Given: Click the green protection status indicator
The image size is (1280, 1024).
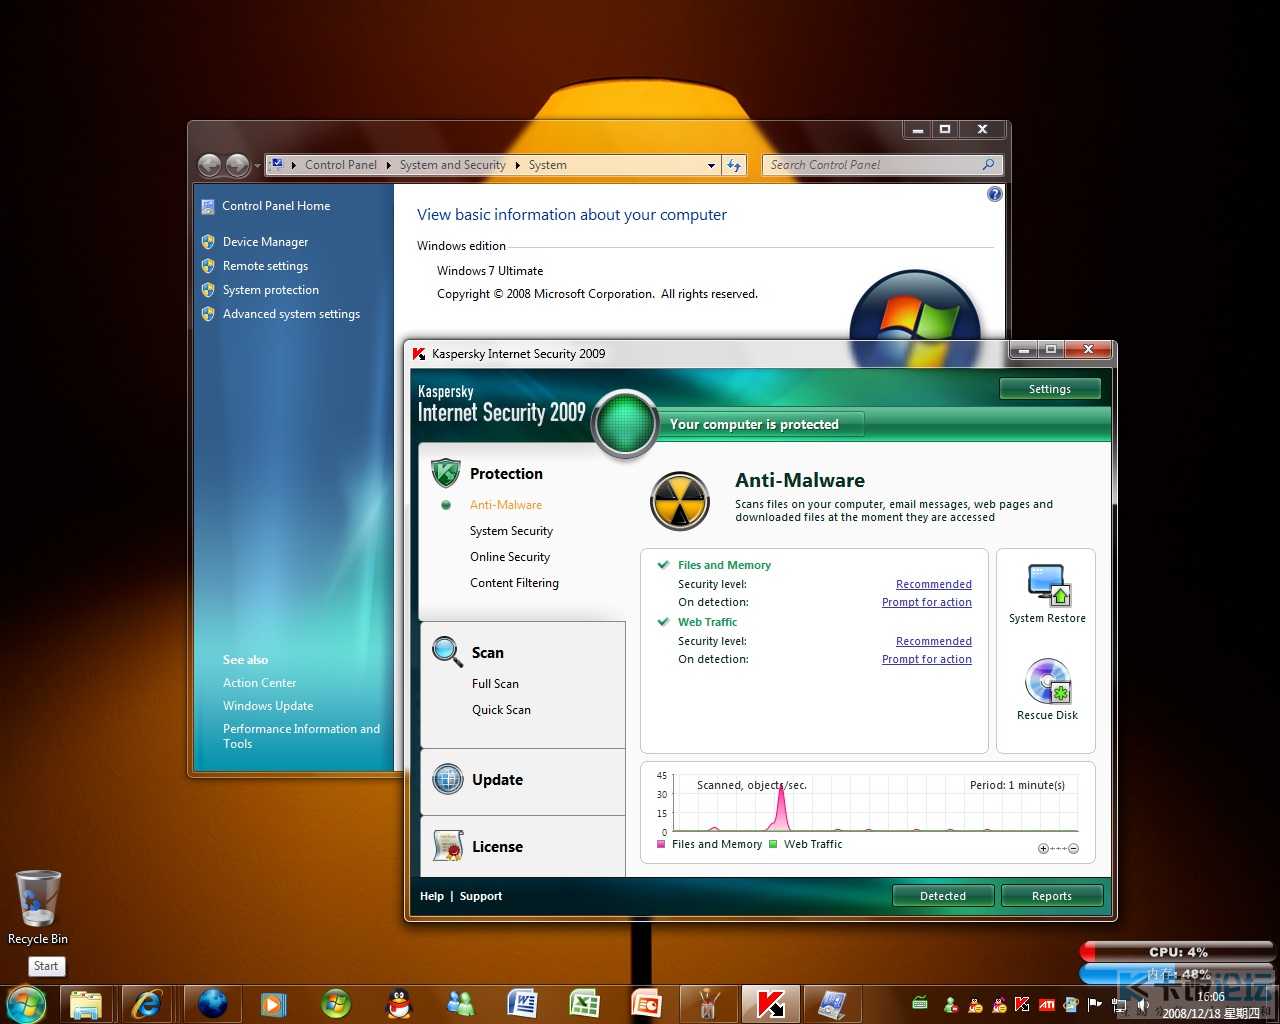Looking at the screenshot, I should tap(625, 423).
